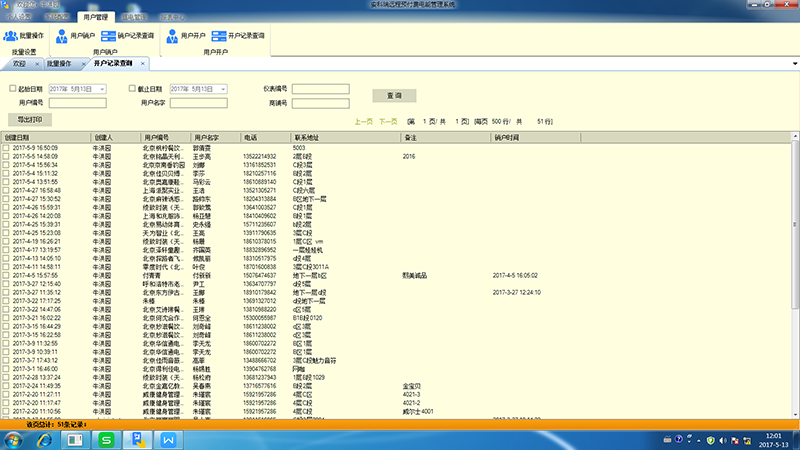Image resolution: width=800 pixels, height=450 pixels.
Task: Click the 查询 query button
Action: click(x=394, y=95)
